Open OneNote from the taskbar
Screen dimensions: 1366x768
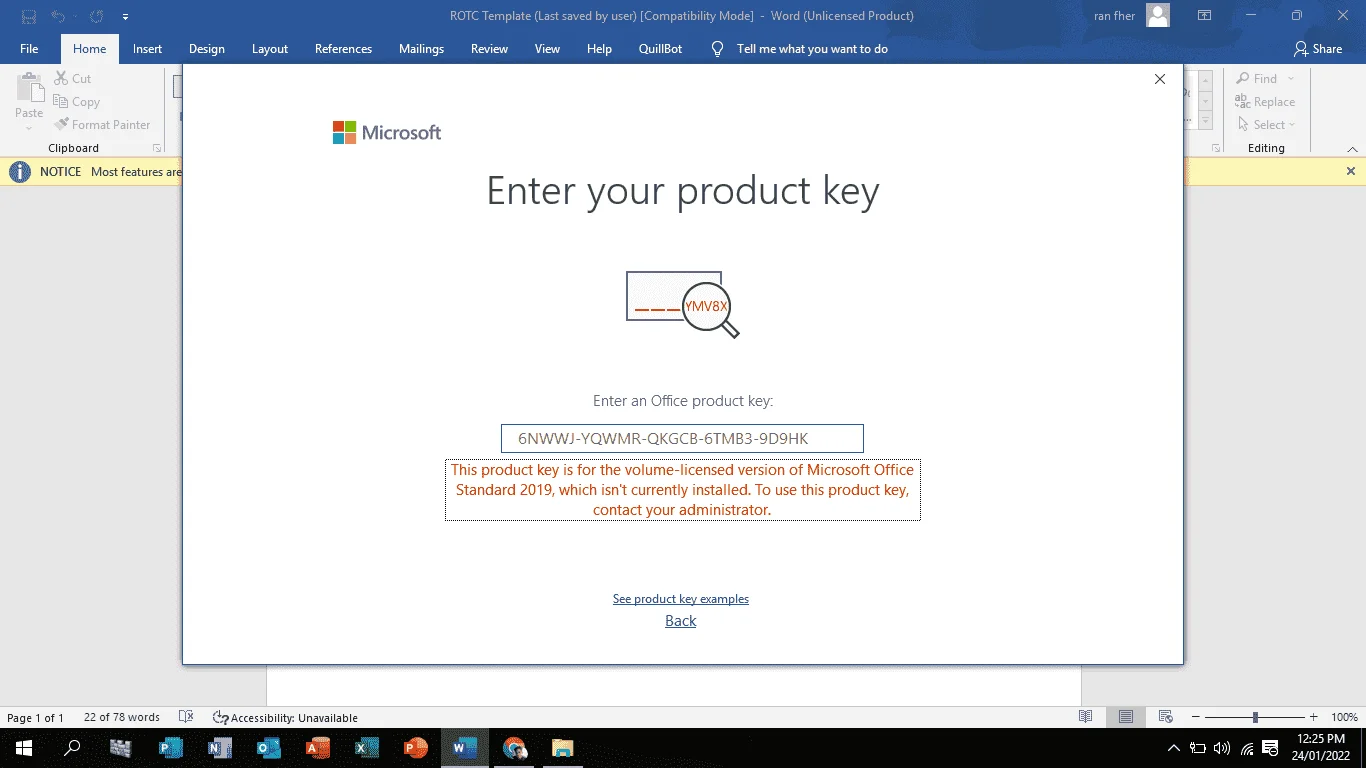click(x=219, y=748)
